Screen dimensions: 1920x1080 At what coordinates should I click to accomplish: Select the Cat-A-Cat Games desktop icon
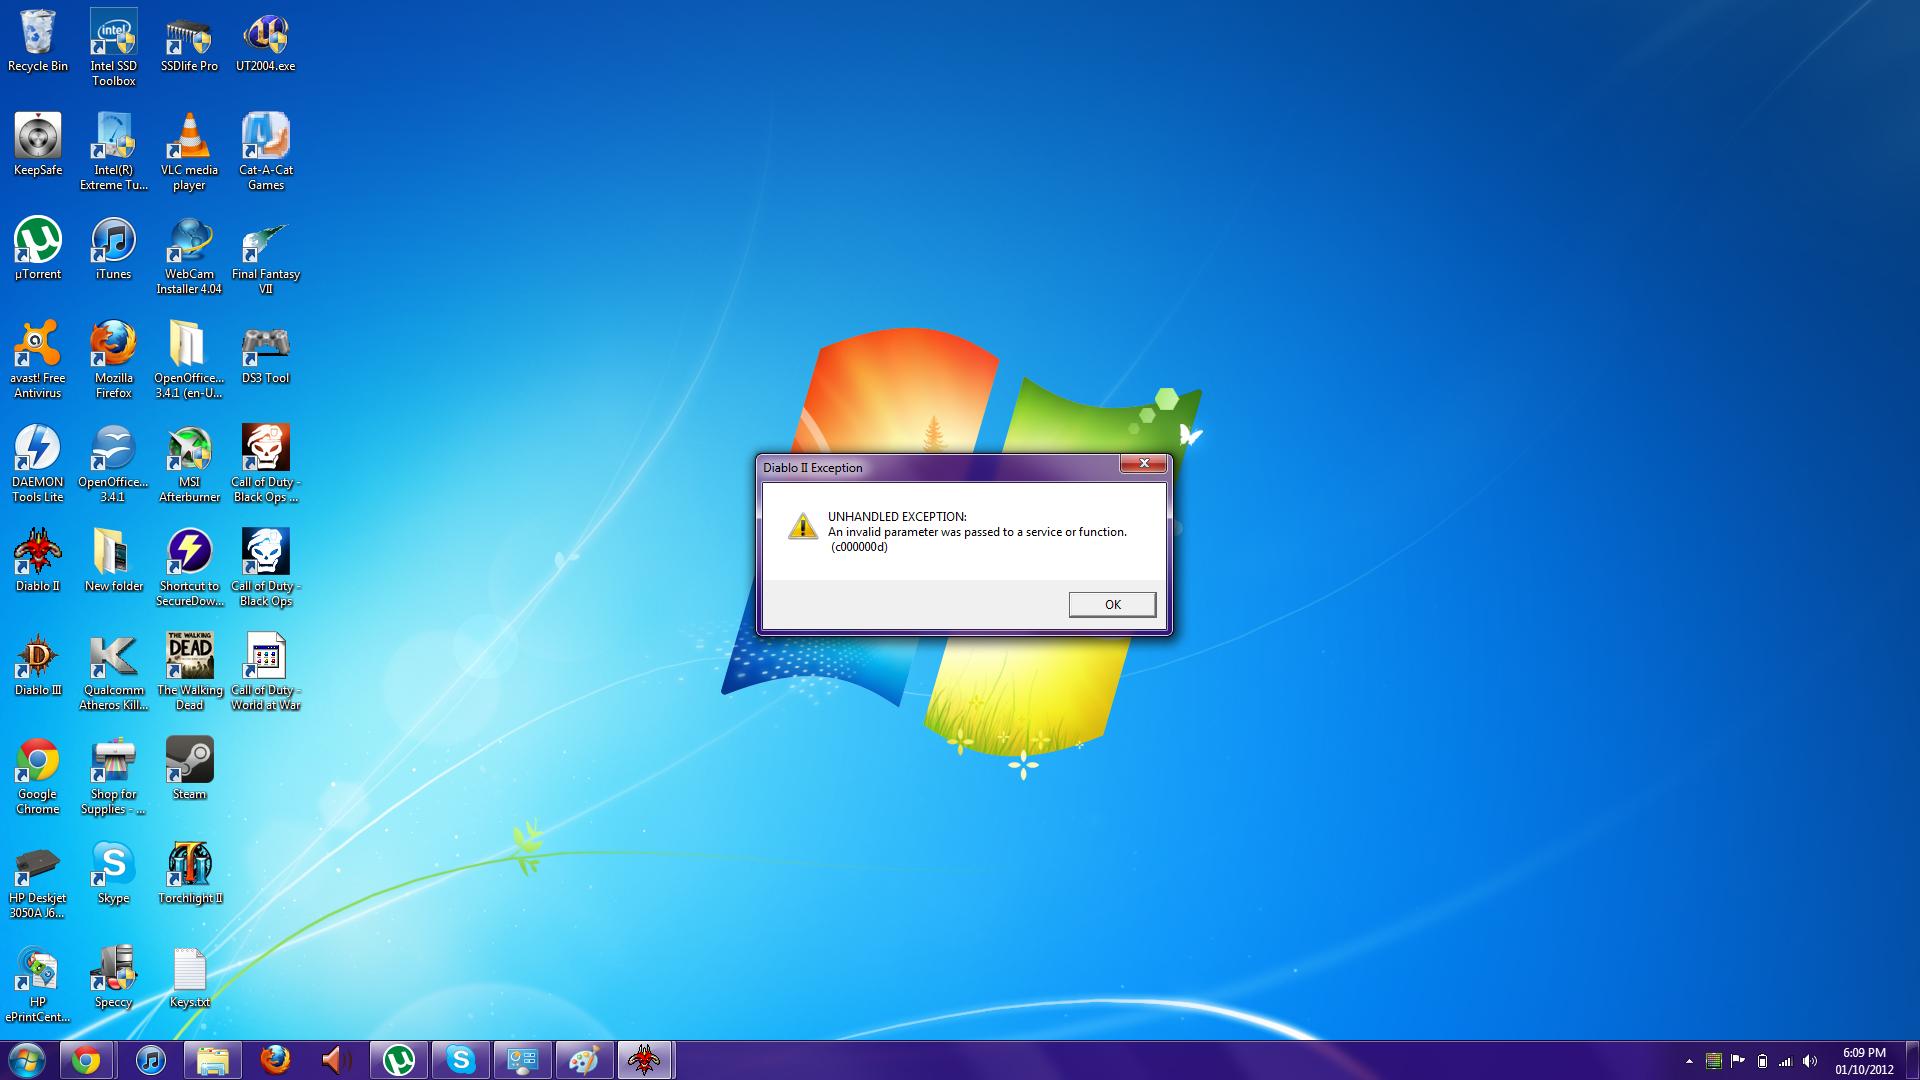coord(265,152)
